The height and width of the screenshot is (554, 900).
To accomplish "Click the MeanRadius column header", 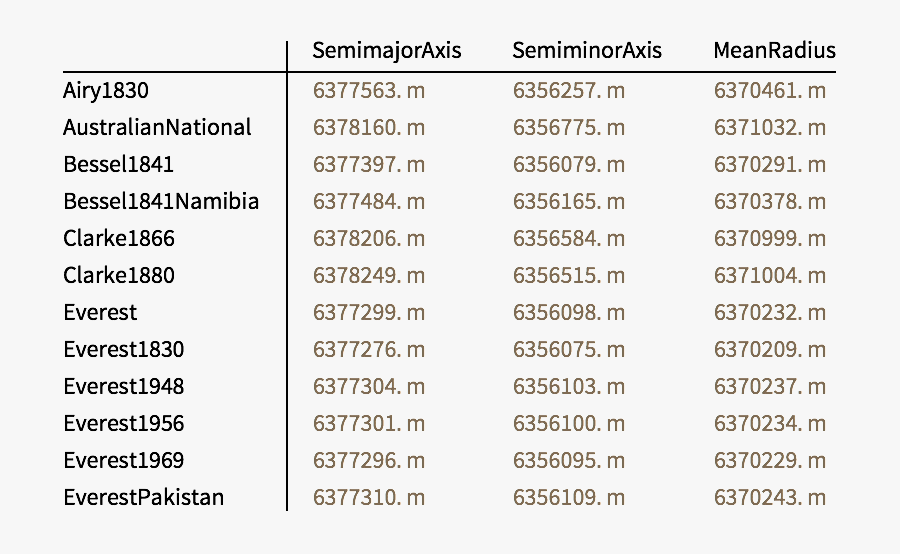I will 774,50.
